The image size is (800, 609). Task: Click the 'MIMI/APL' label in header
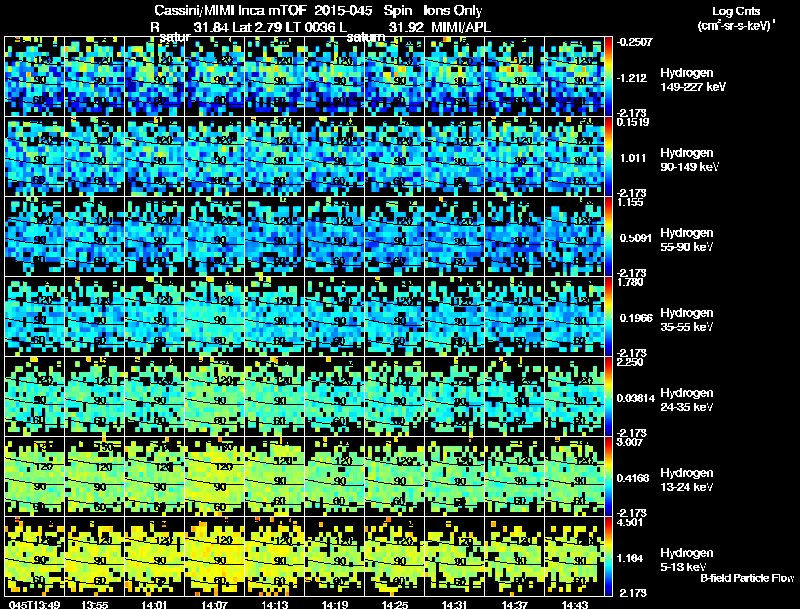point(461,28)
